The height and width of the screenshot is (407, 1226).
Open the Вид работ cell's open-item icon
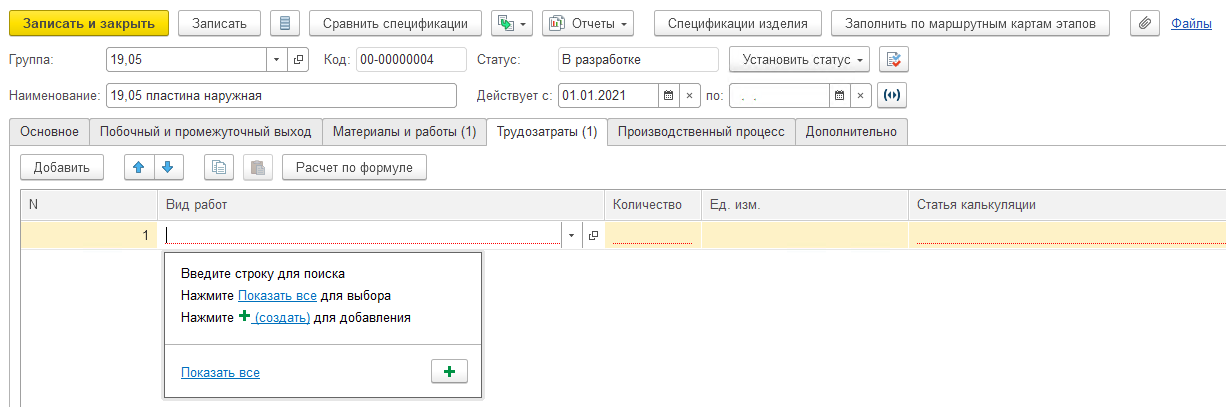coord(592,235)
